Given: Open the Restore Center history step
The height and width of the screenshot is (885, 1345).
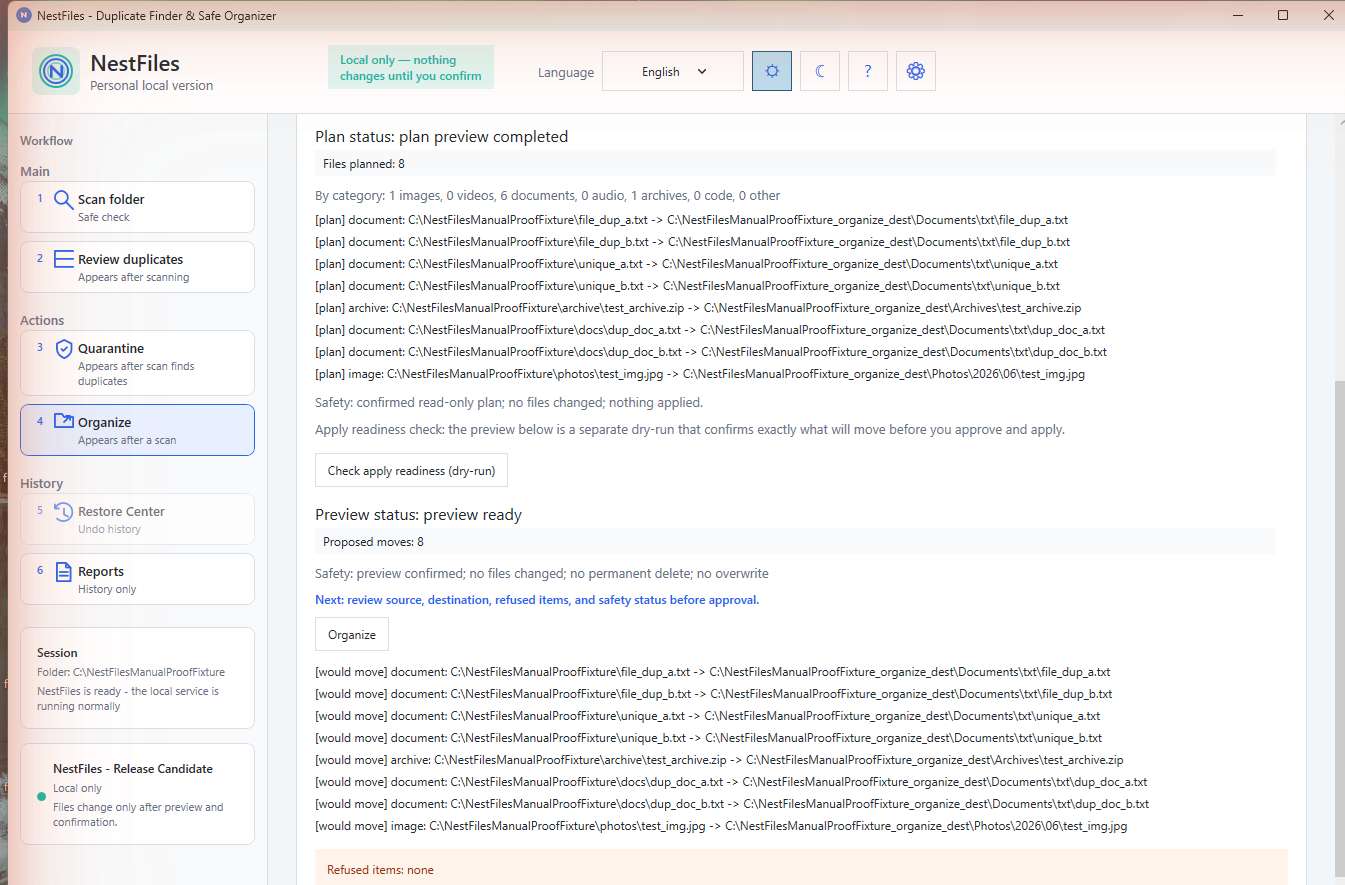Looking at the screenshot, I should point(137,519).
